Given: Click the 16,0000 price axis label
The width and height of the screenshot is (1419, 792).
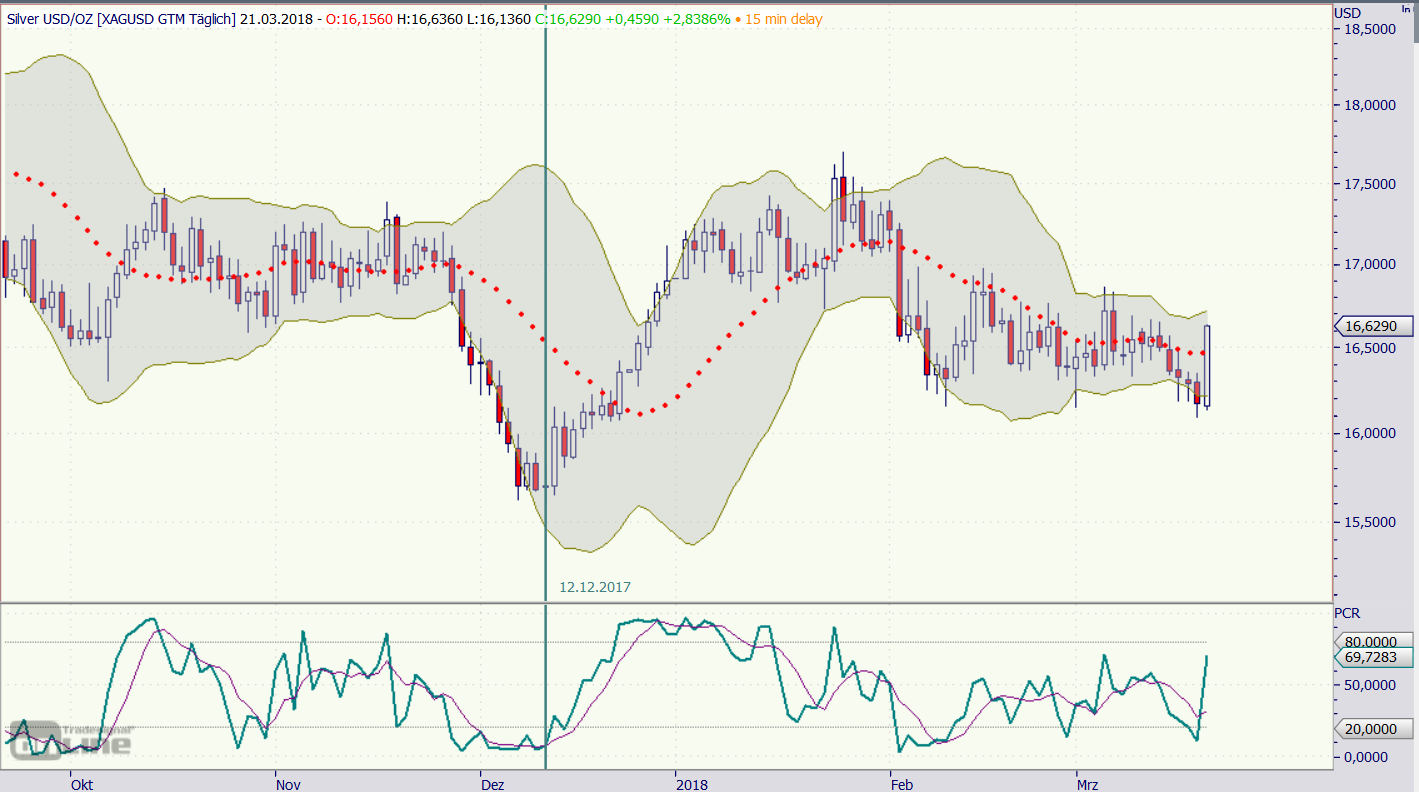Looking at the screenshot, I should (1369, 433).
